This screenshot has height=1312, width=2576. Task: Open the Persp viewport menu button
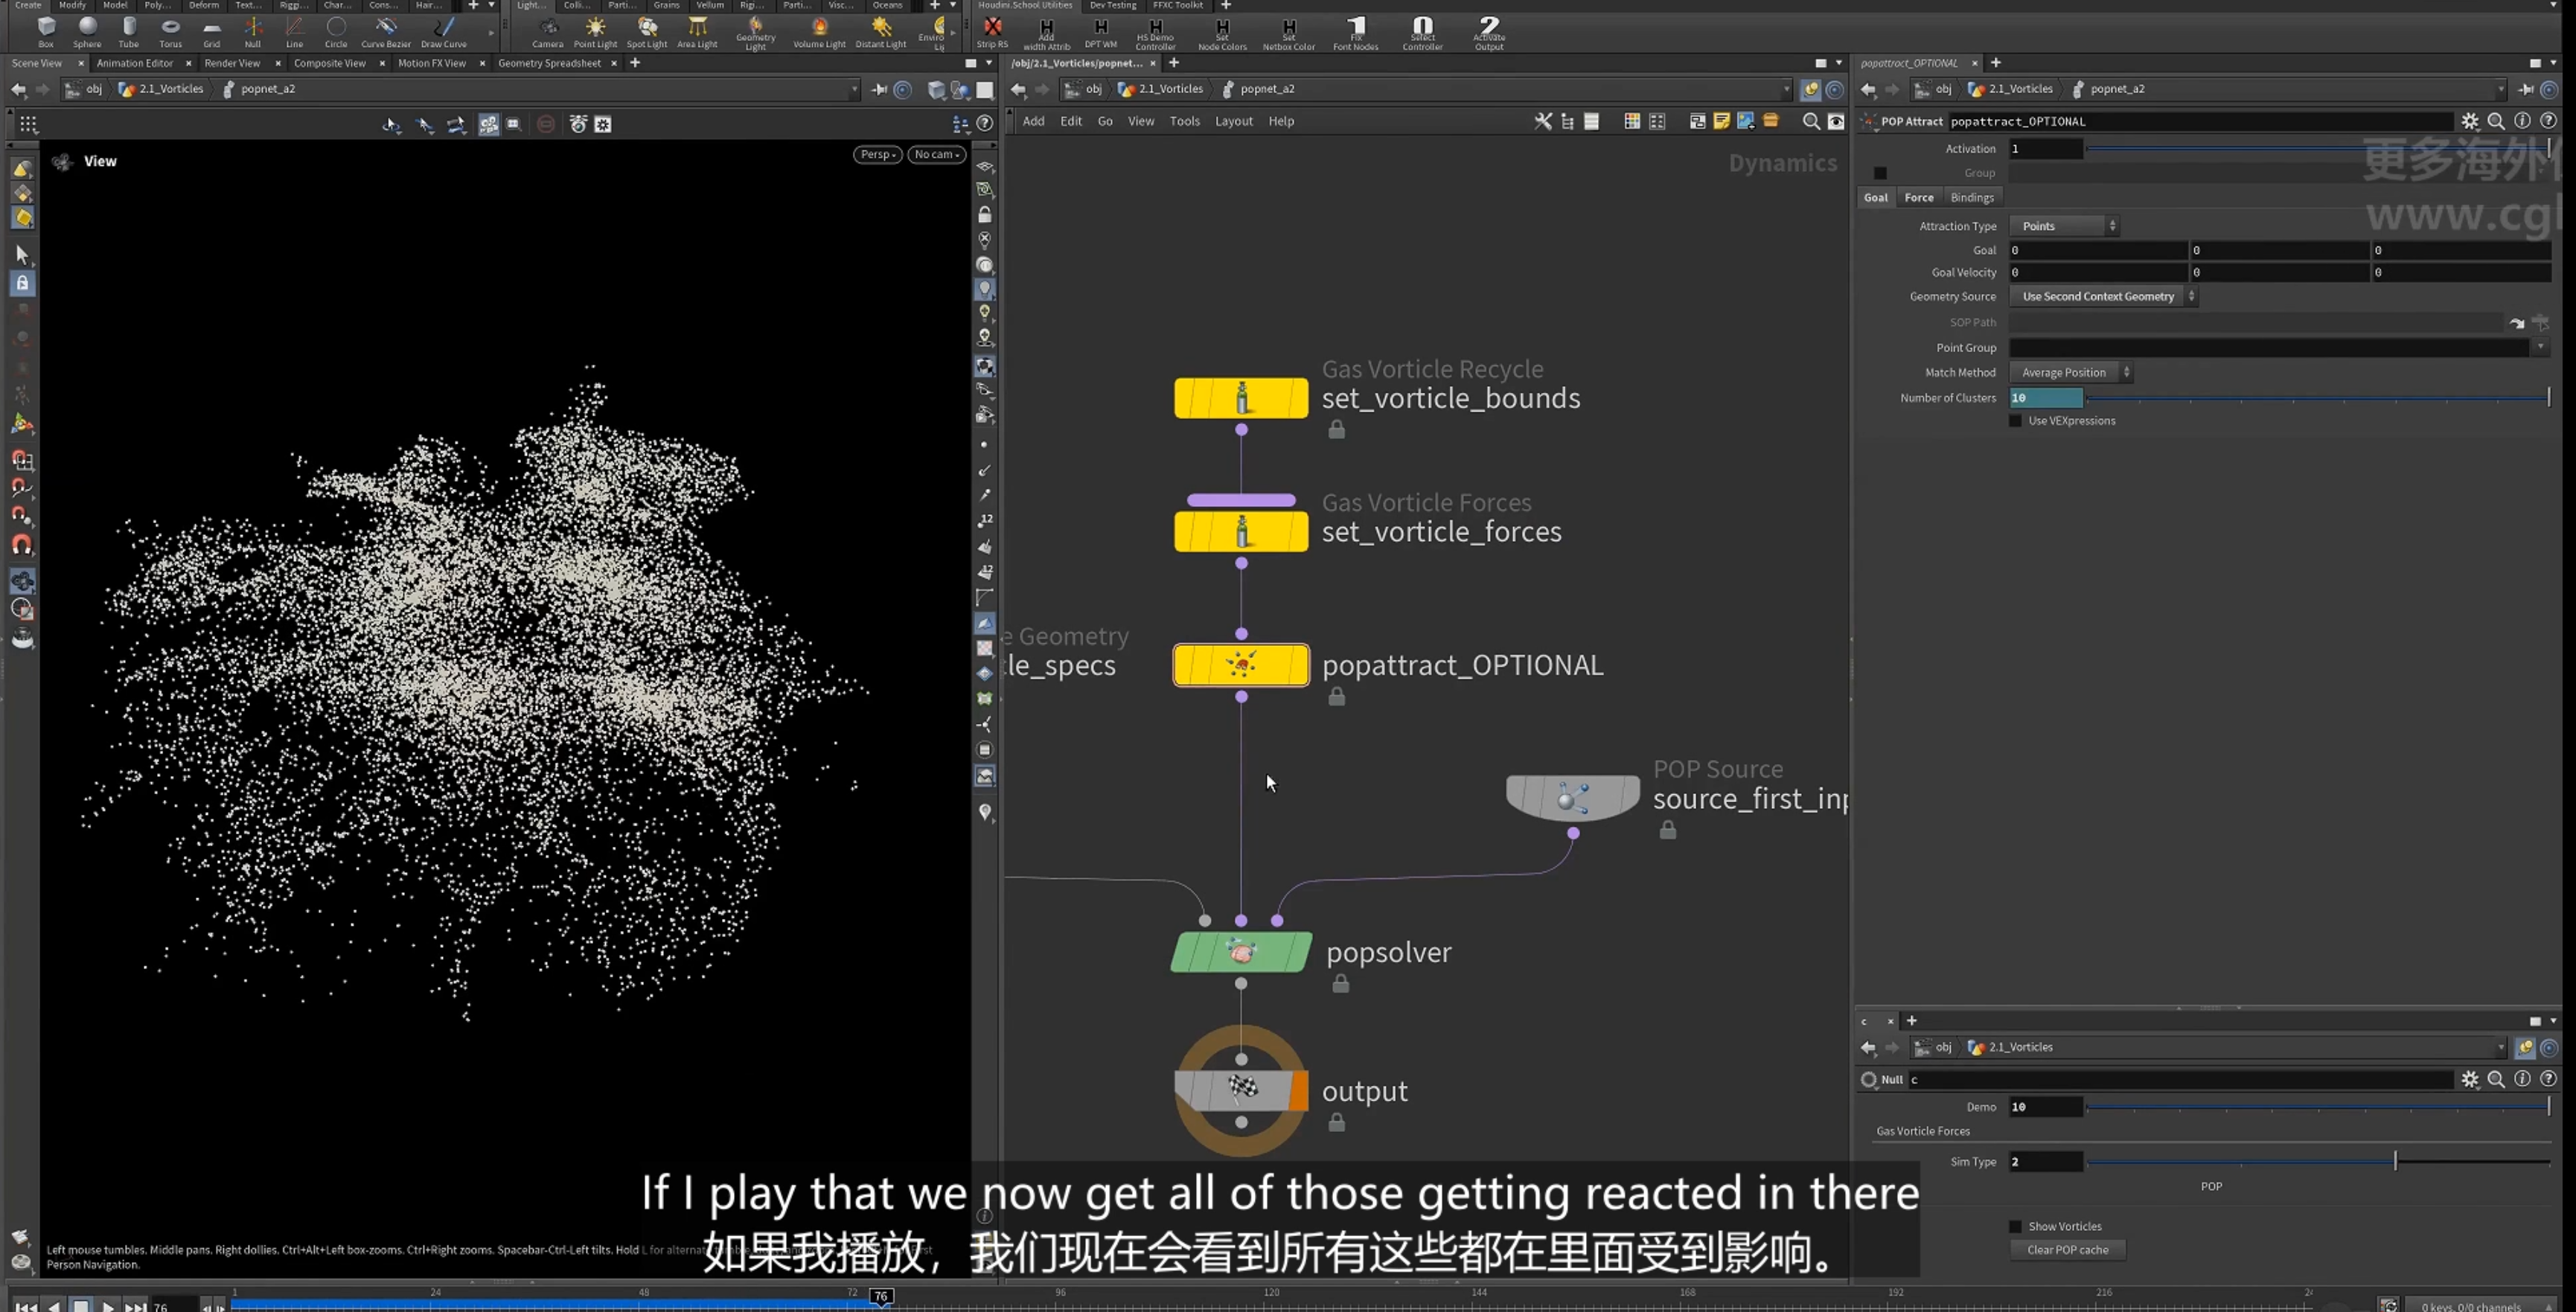(877, 154)
